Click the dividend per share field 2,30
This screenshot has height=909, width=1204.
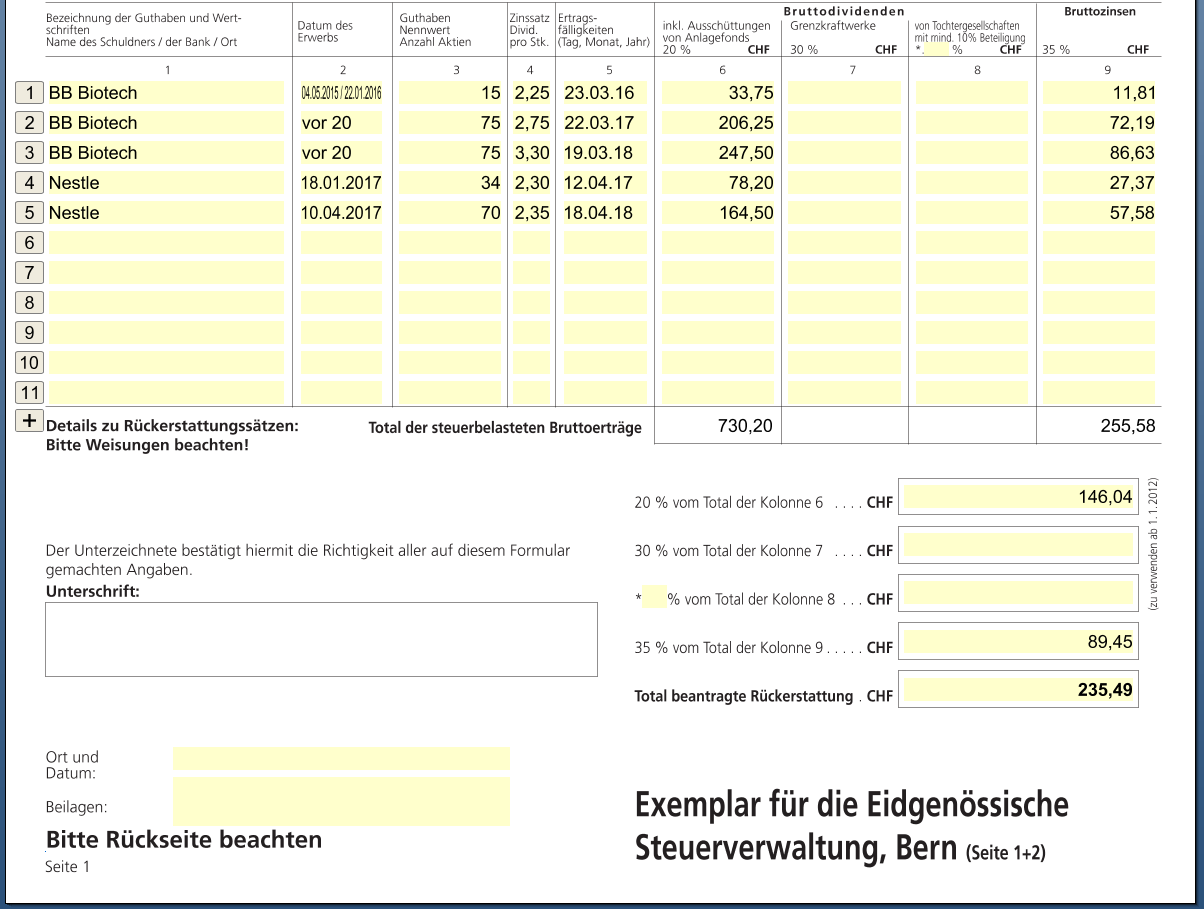point(532,183)
